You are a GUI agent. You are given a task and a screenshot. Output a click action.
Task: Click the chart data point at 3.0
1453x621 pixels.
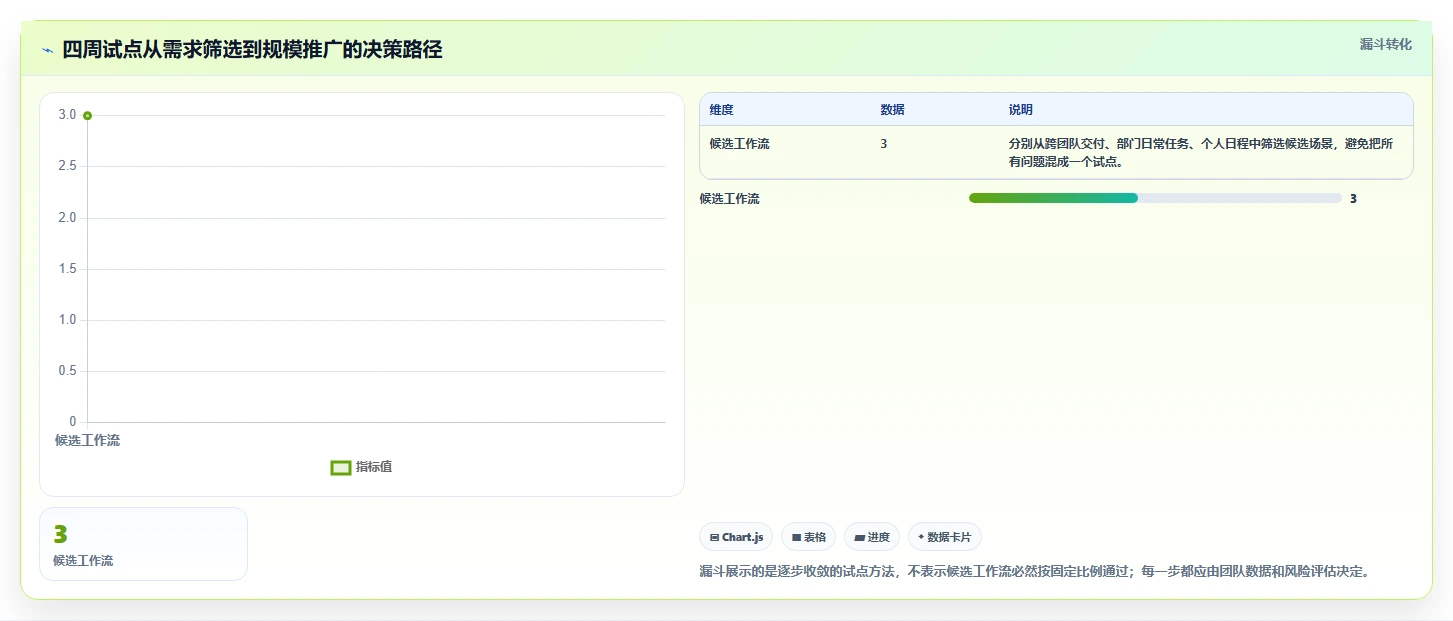[87, 116]
